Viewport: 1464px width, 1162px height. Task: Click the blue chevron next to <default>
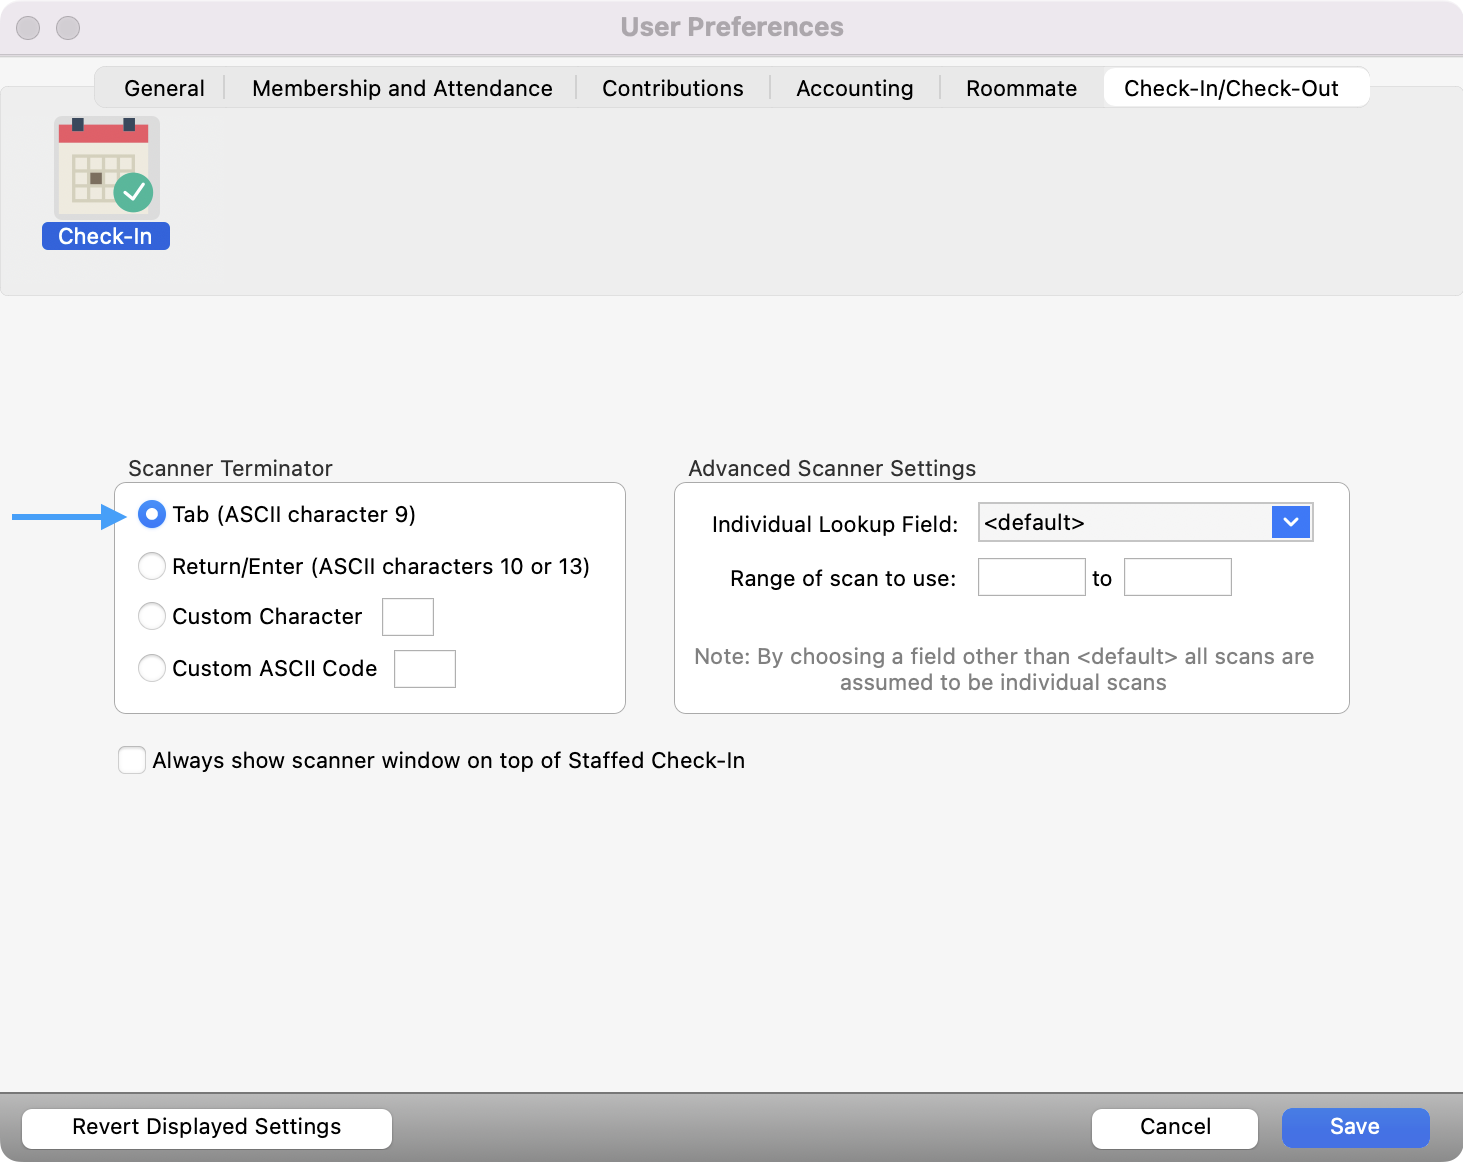click(1291, 522)
